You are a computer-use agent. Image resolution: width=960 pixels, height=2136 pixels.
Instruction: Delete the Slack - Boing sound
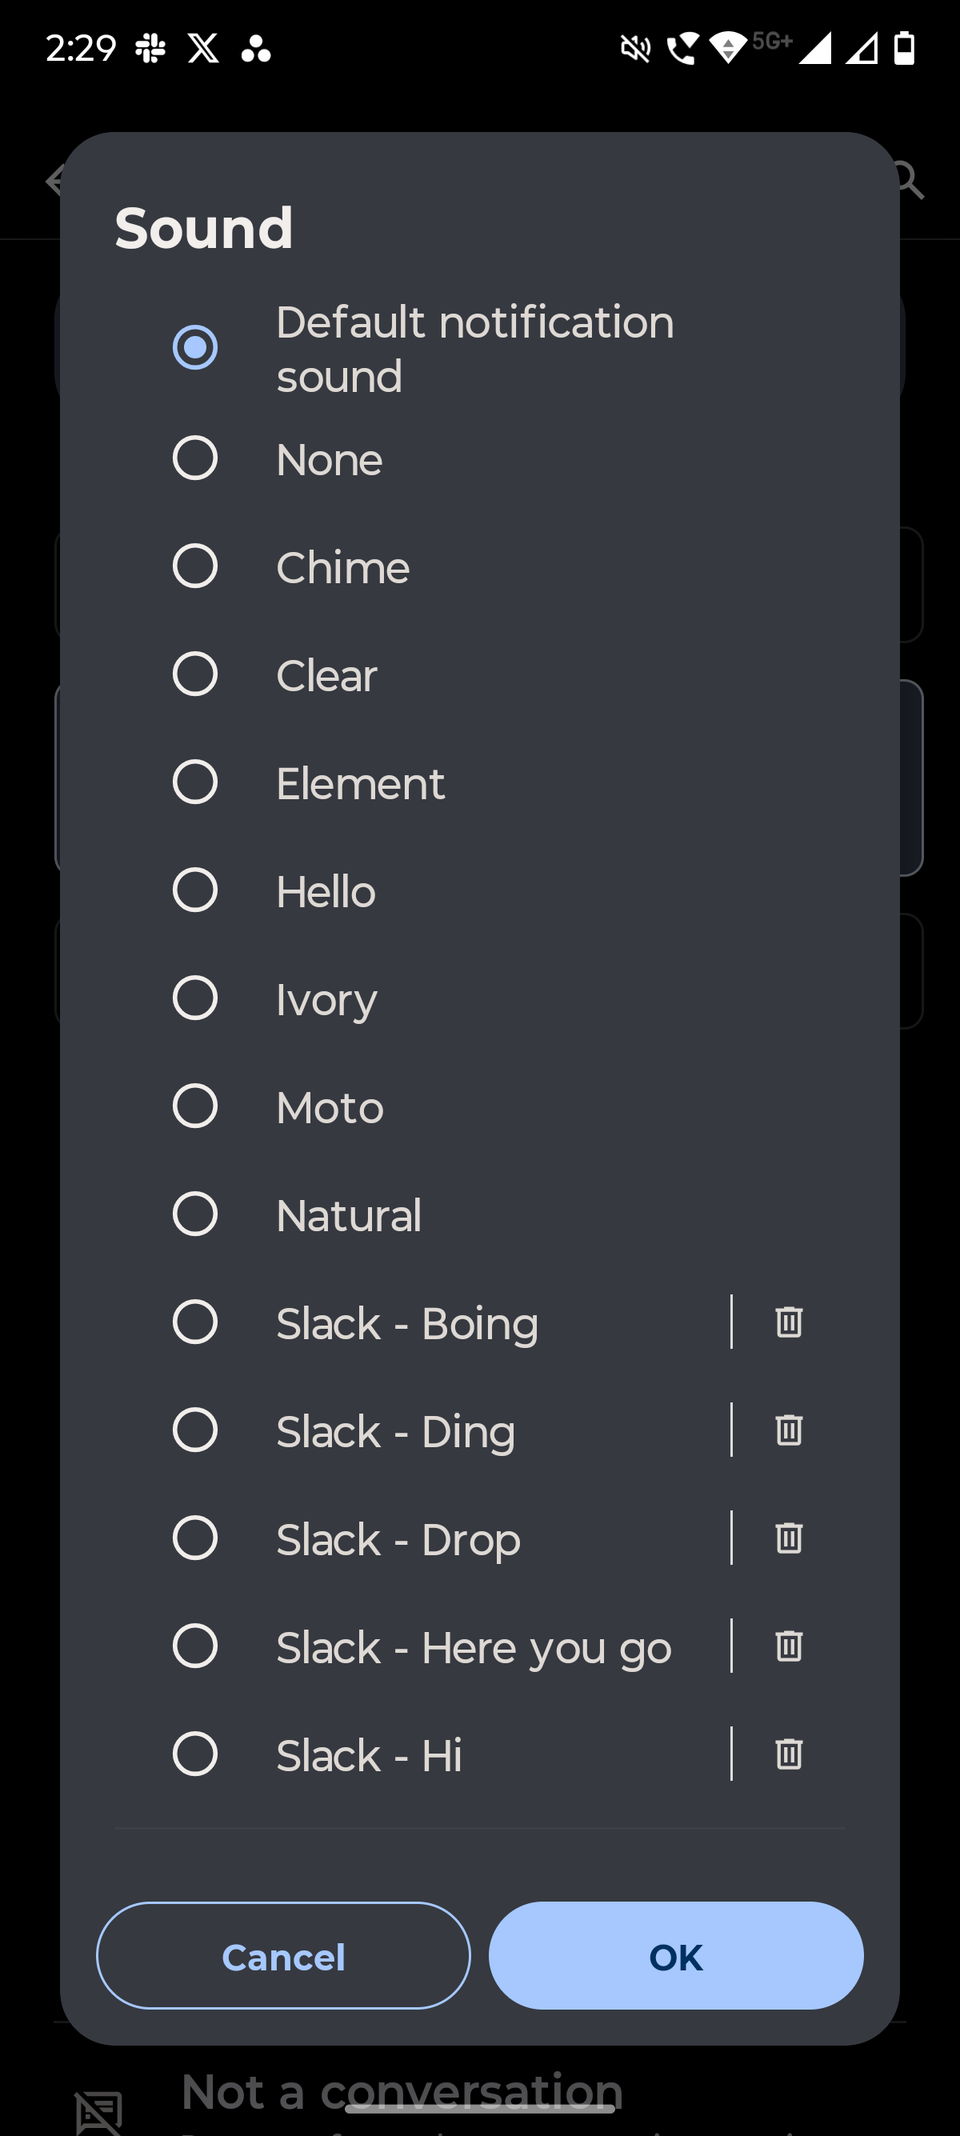click(x=789, y=1322)
